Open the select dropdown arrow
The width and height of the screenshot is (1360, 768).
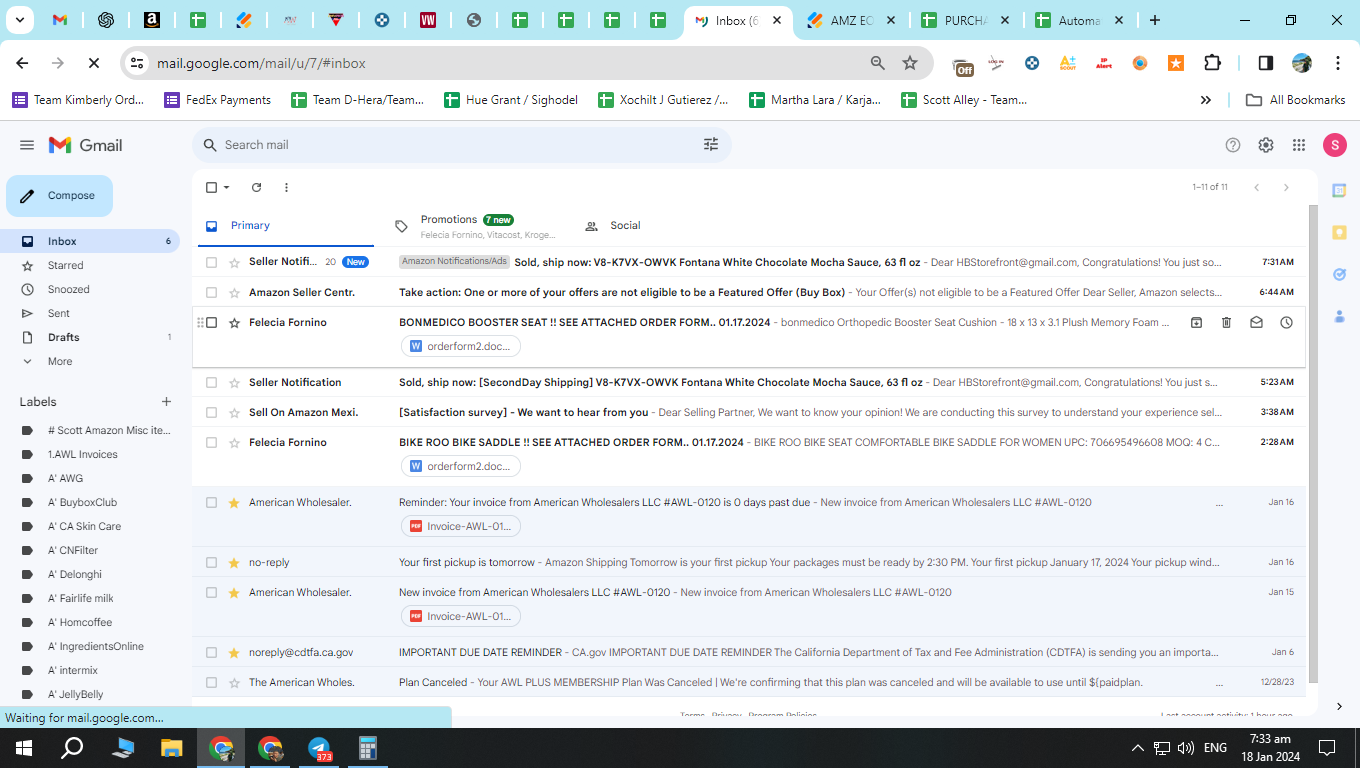pyautogui.click(x=226, y=187)
